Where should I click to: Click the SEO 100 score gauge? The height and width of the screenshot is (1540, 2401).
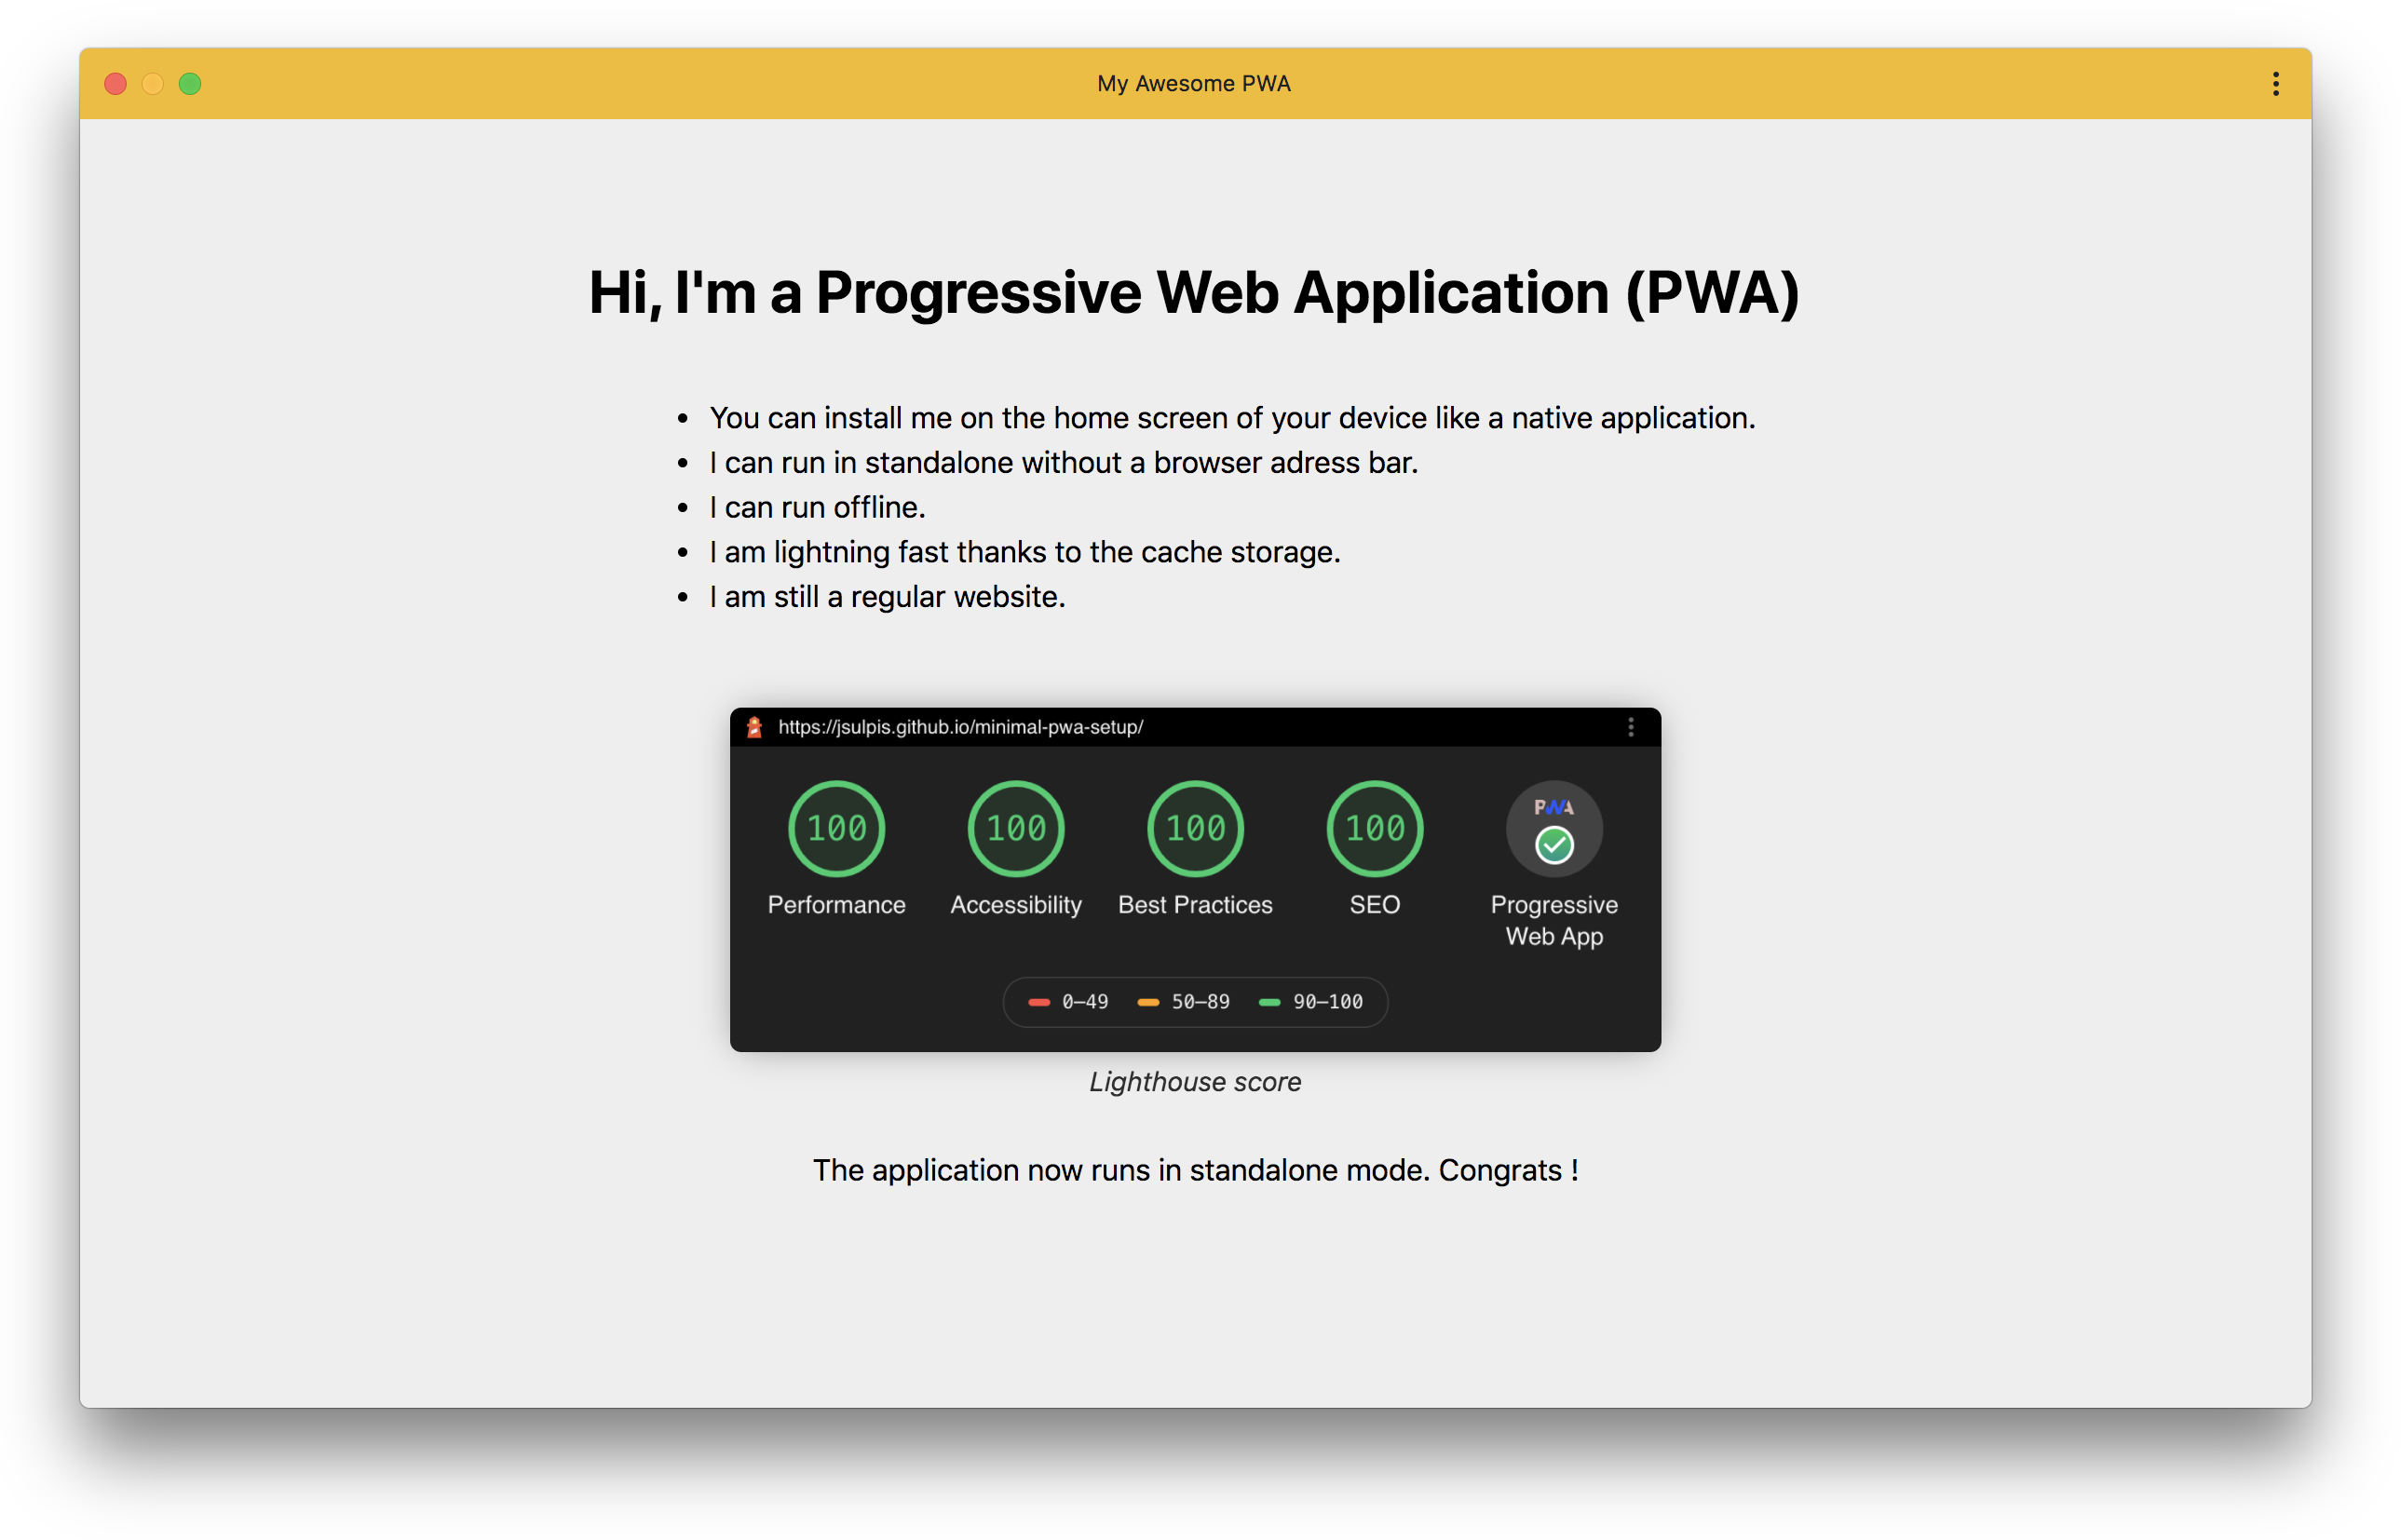(x=1374, y=828)
